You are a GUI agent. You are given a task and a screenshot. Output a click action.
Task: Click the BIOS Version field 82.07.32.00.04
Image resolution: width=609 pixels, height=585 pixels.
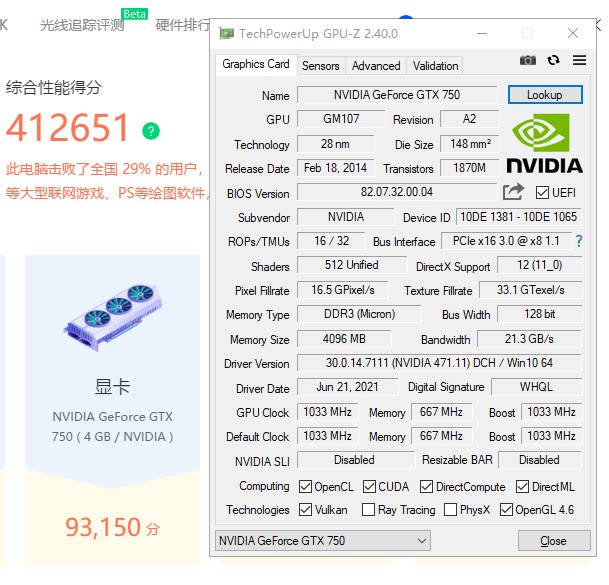(397, 192)
